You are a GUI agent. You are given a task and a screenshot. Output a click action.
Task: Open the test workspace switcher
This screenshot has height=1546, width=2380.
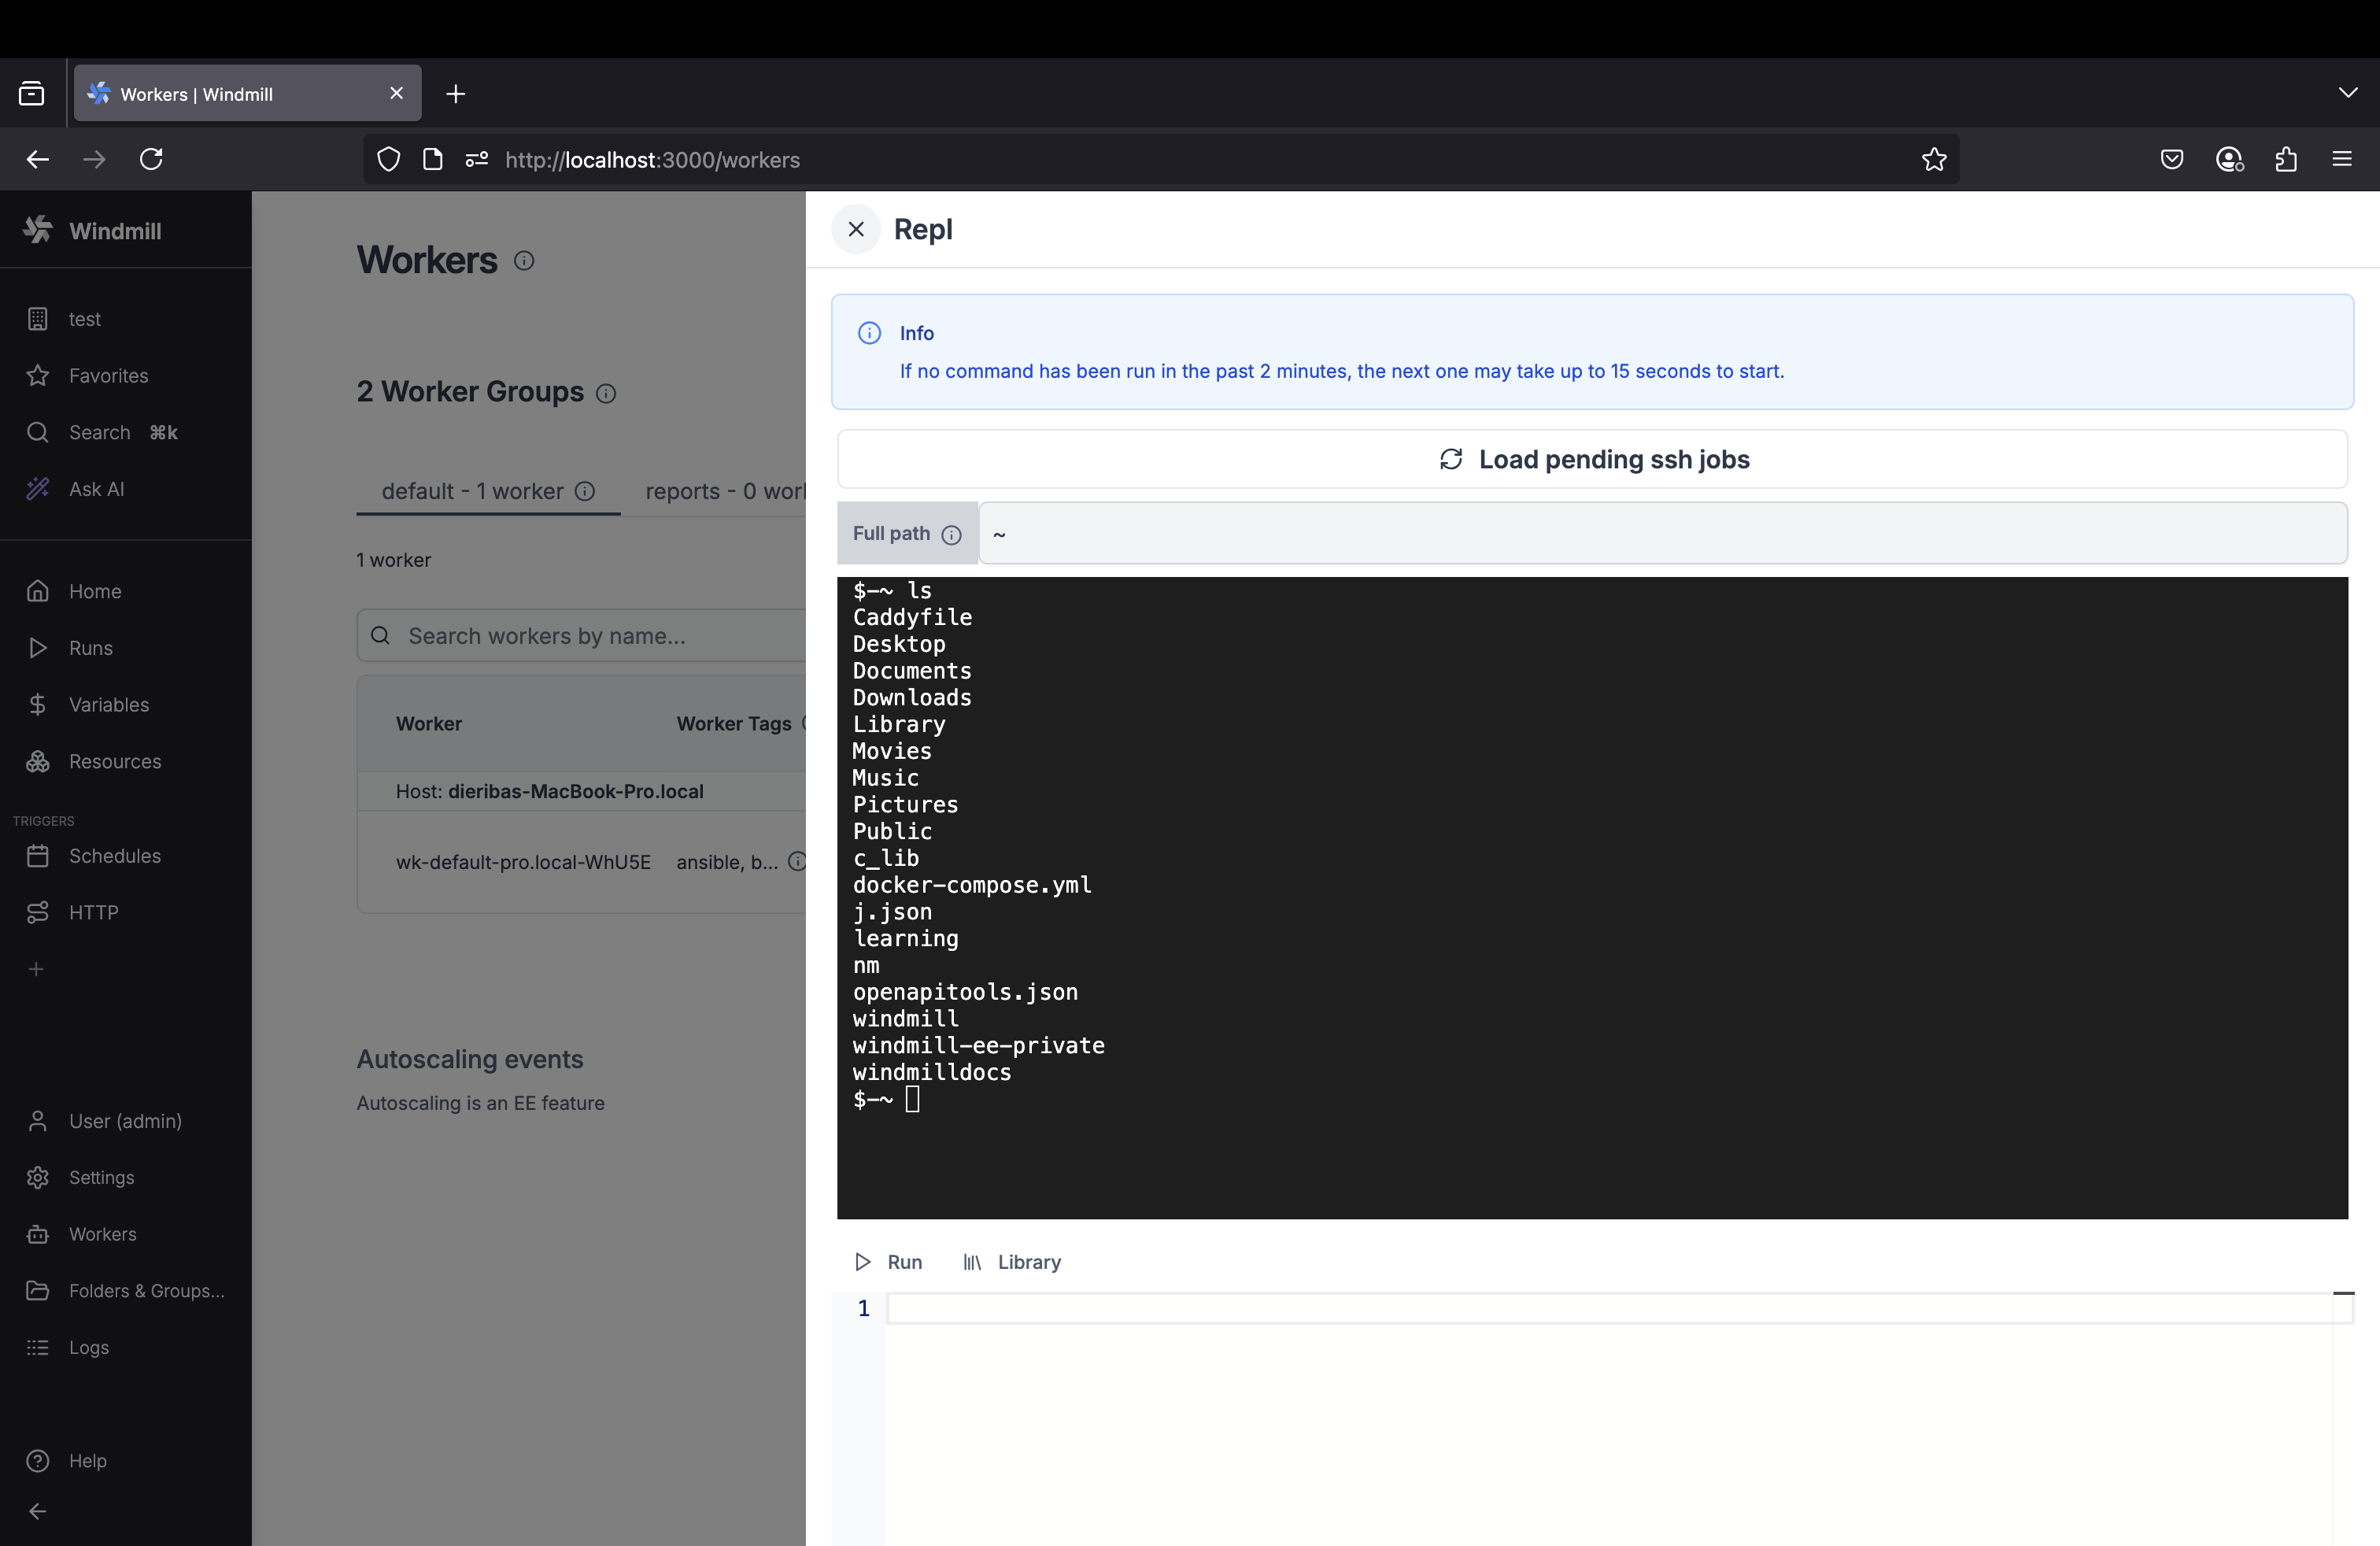(x=84, y=319)
